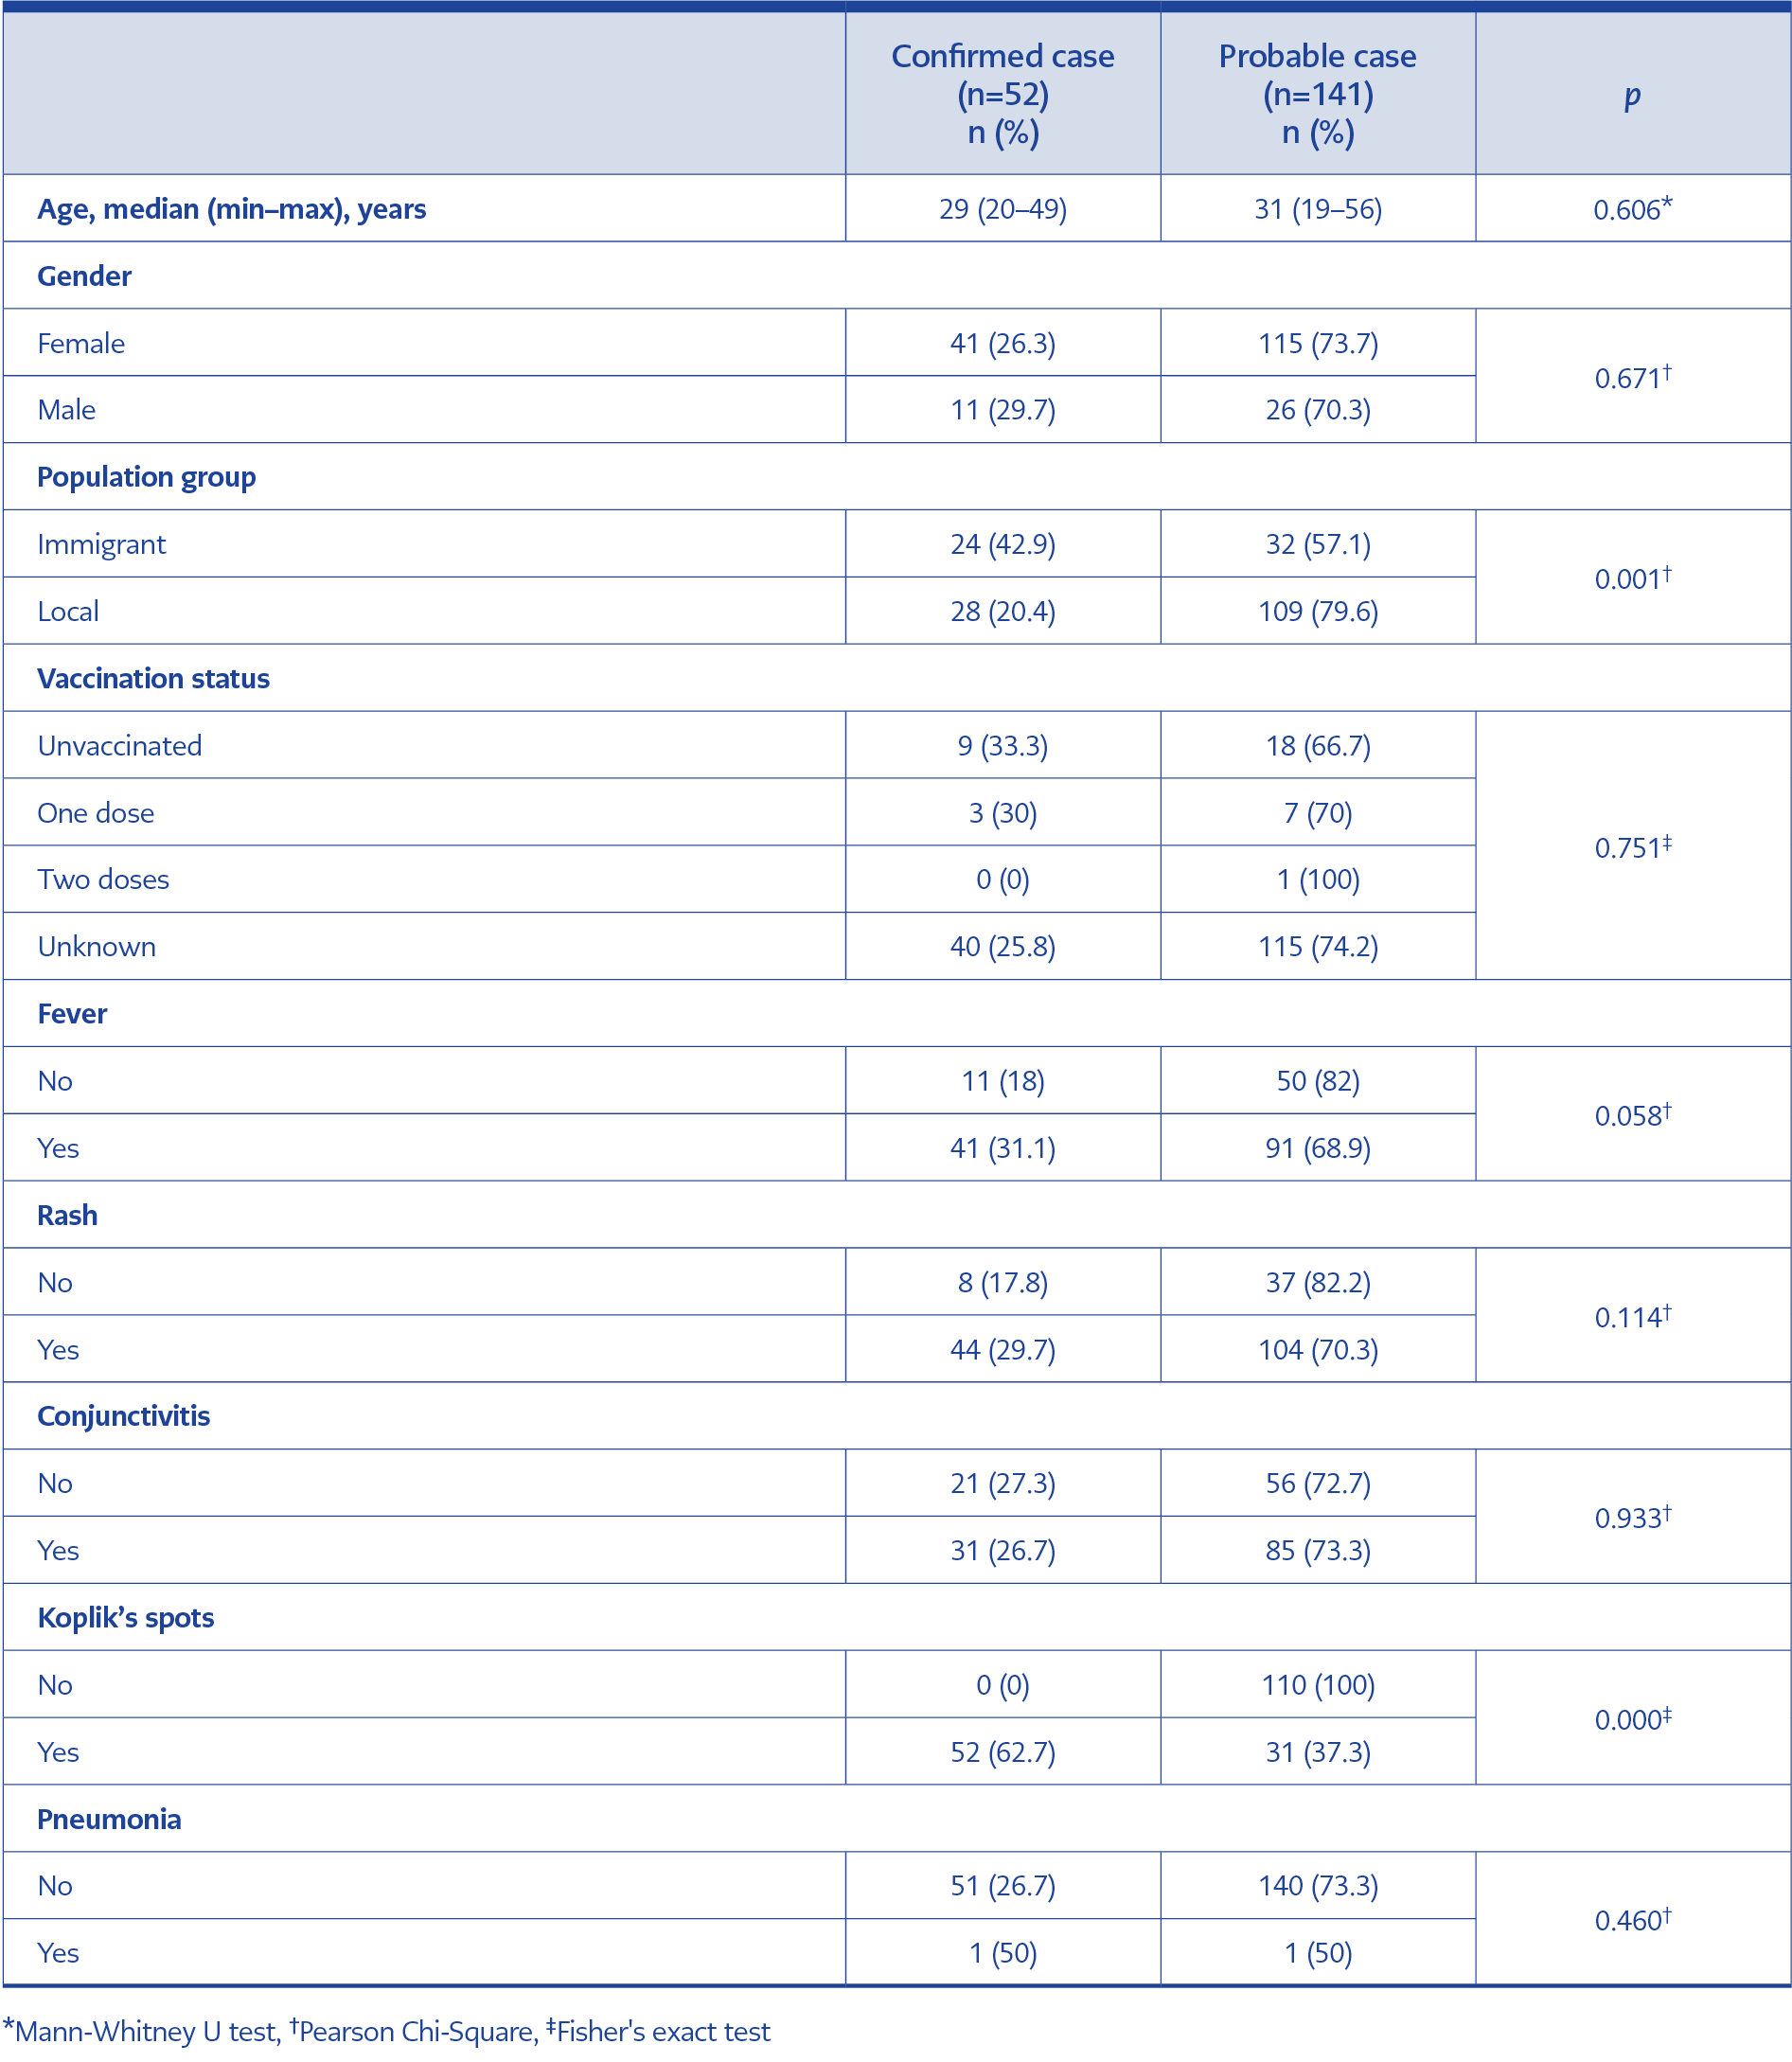Viewport: 1792px width, 2062px height.
Task: Click the 'Rash' section heading
Action: [67, 1215]
